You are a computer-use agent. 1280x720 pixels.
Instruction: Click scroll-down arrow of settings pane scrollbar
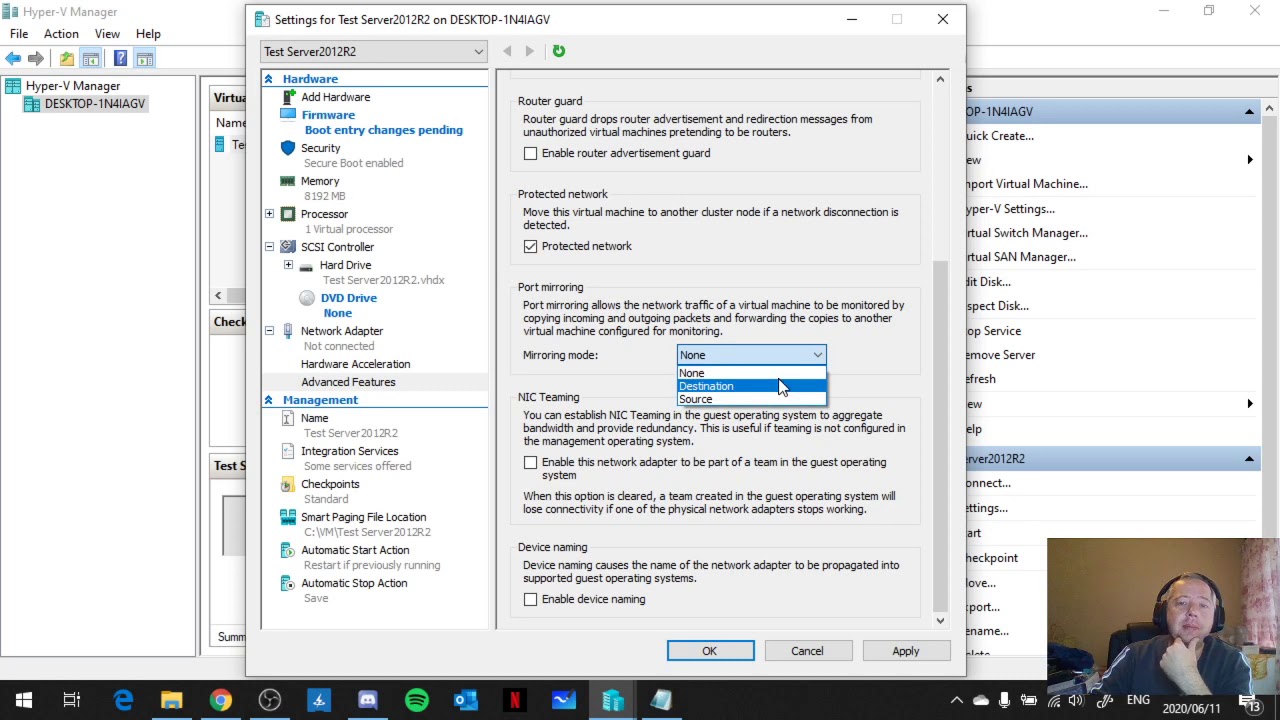(x=940, y=621)
